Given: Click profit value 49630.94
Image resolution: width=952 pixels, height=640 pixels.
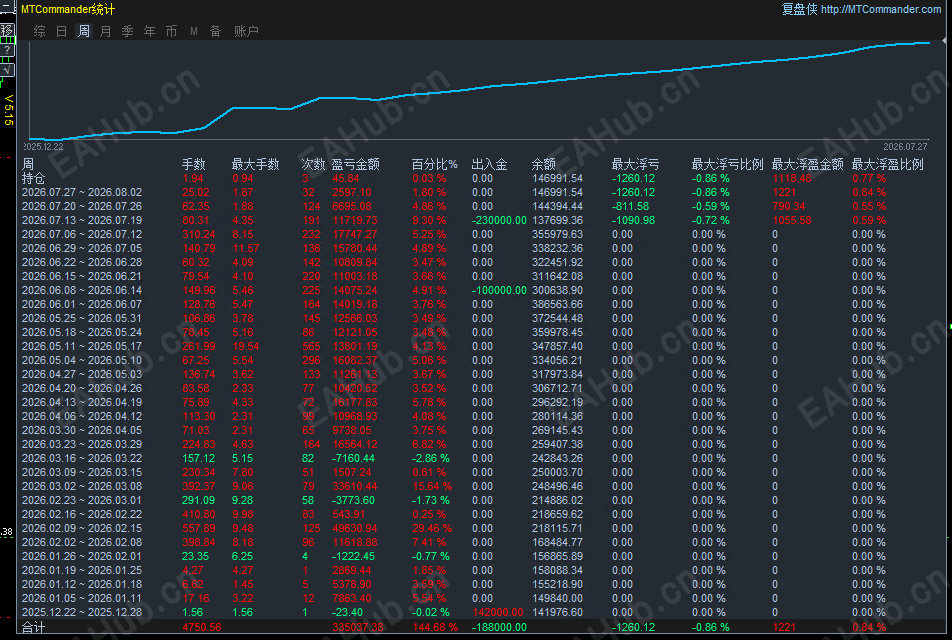Looking at the screenshot, I should point(355,528).
